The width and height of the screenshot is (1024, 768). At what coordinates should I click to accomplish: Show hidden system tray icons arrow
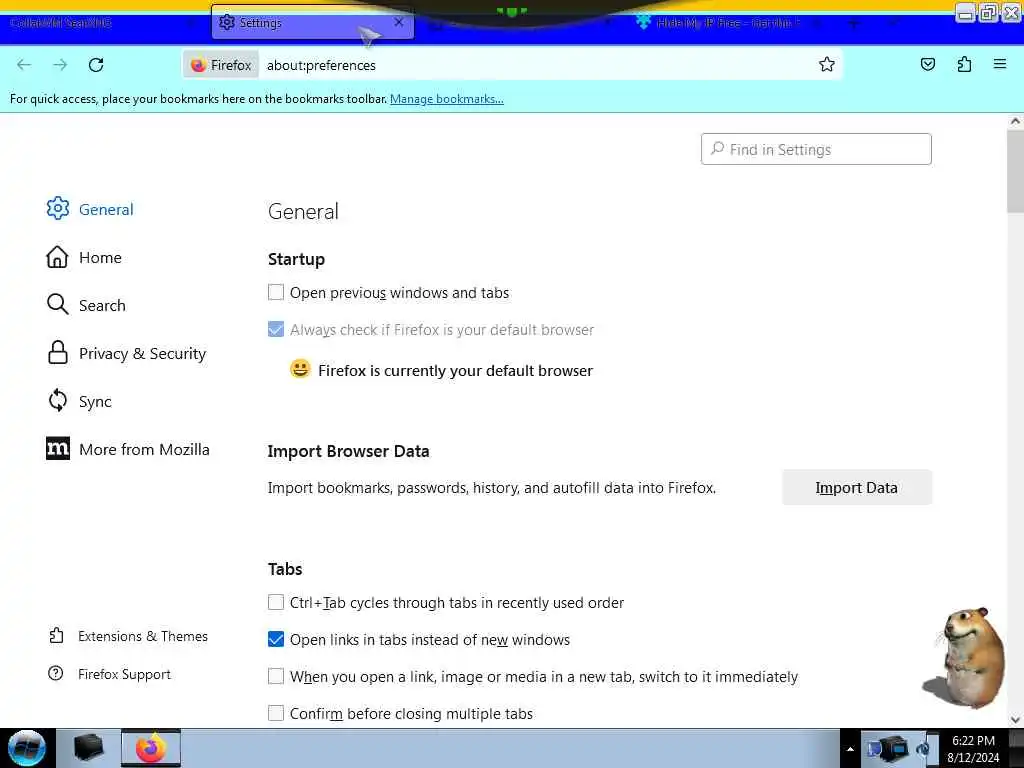pos(850,749)
